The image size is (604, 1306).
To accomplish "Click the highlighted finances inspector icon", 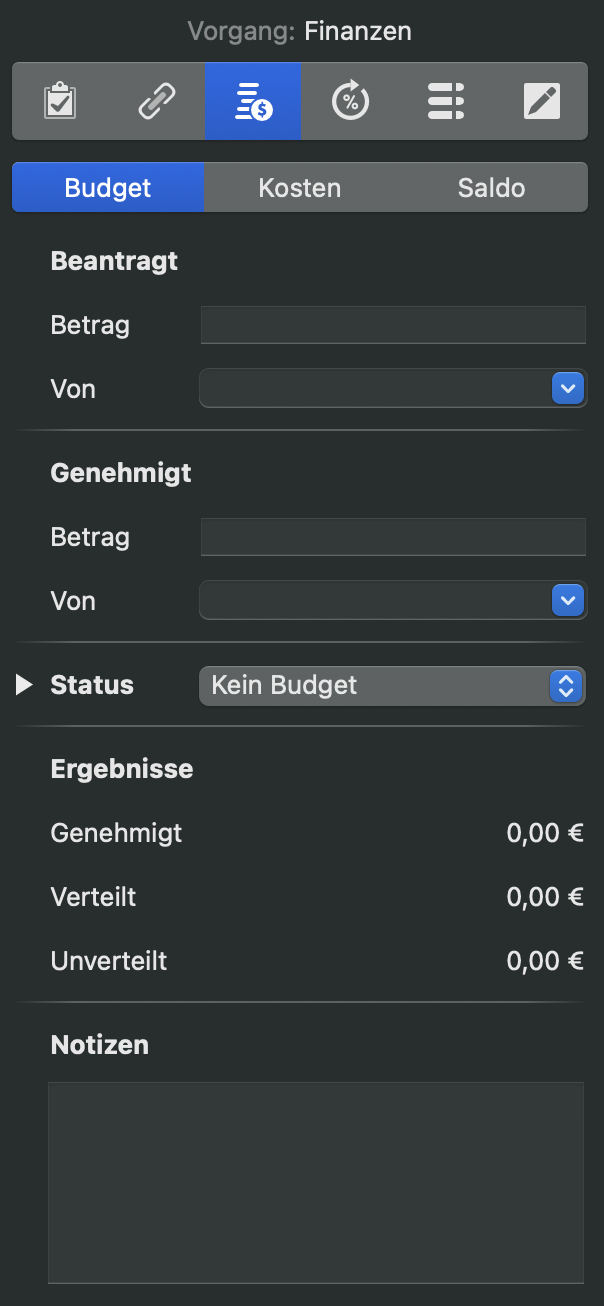I will coord(253,100).
